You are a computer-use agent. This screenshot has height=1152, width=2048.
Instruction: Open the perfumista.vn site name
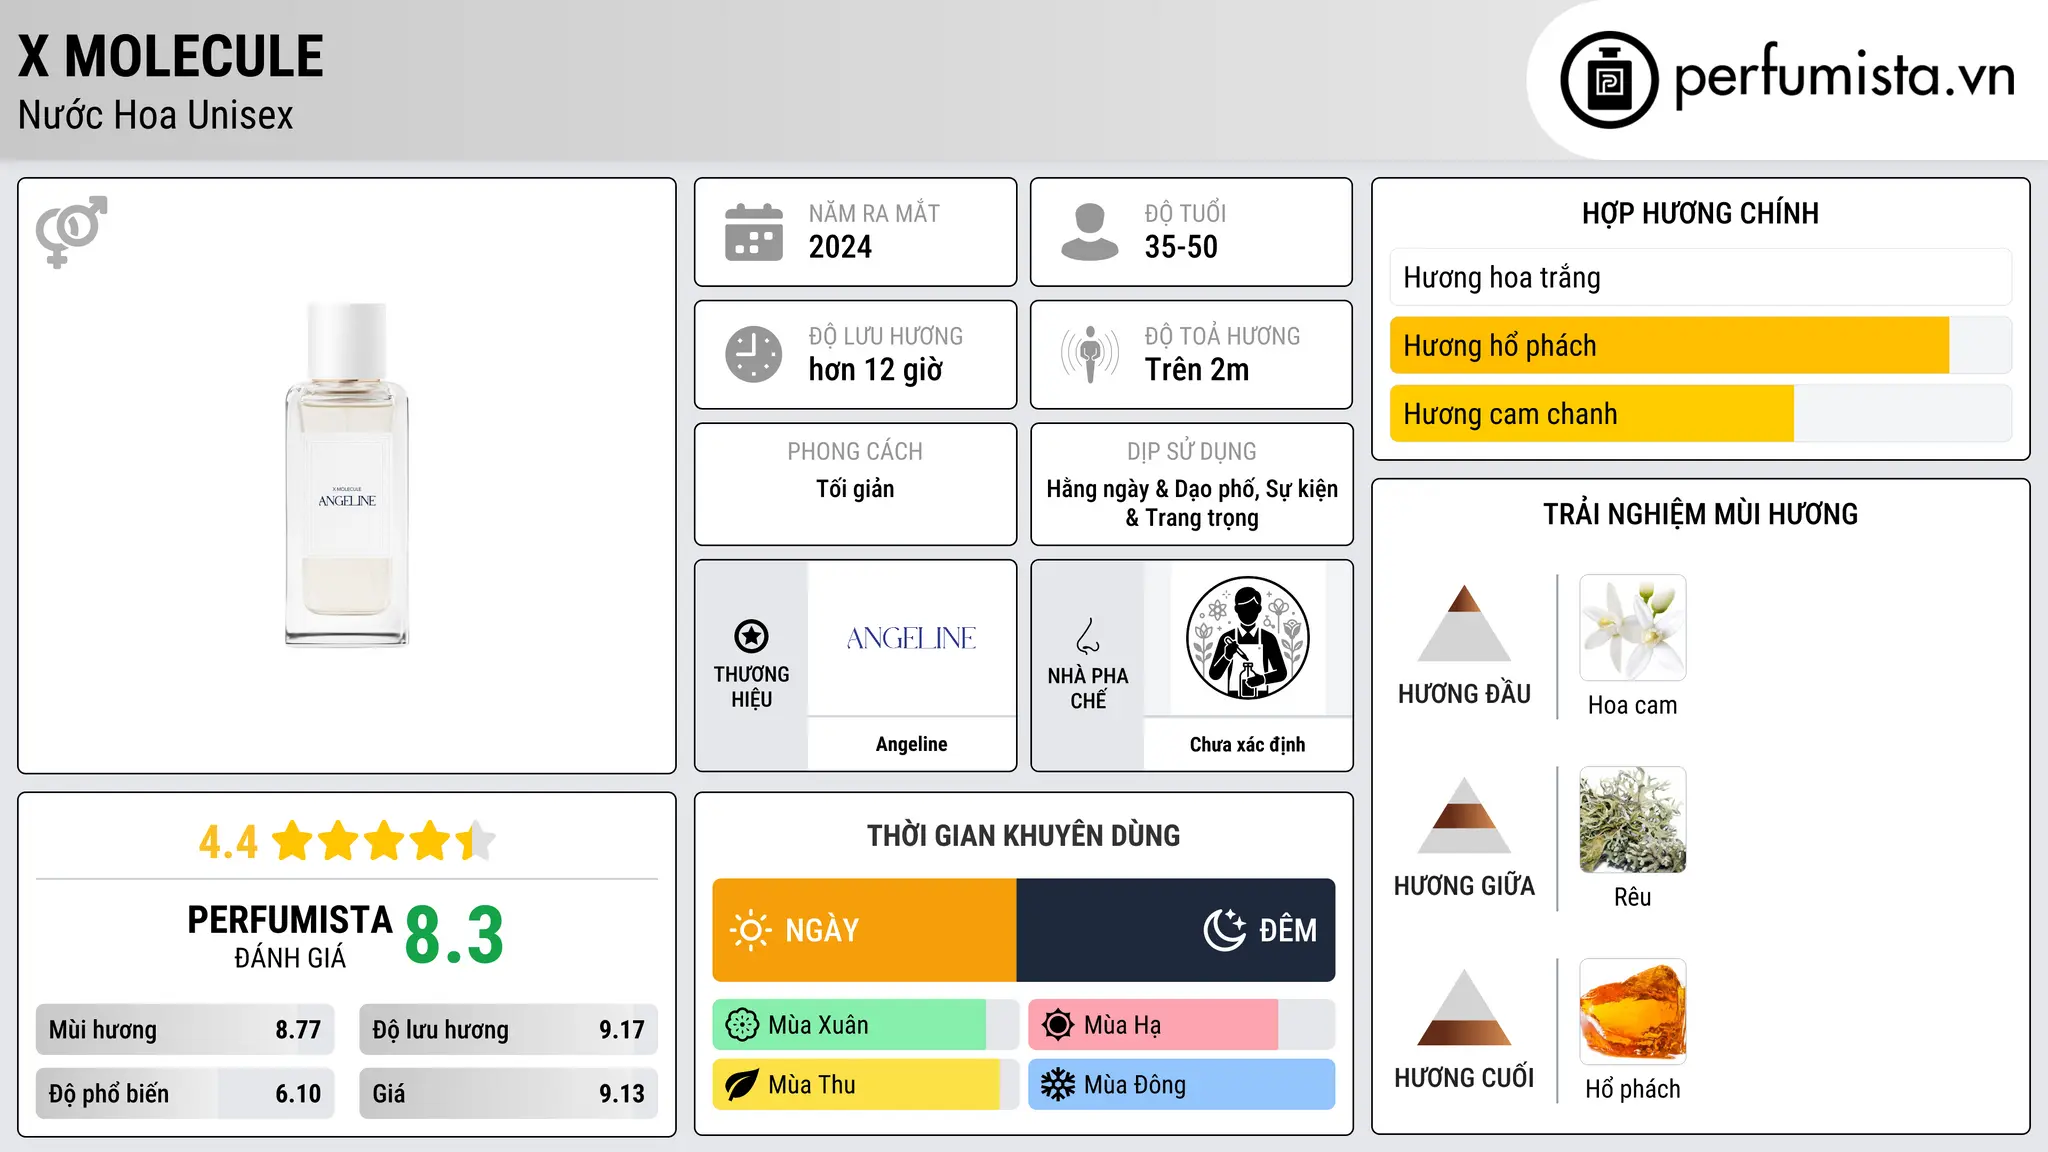tap(1844, 77)
